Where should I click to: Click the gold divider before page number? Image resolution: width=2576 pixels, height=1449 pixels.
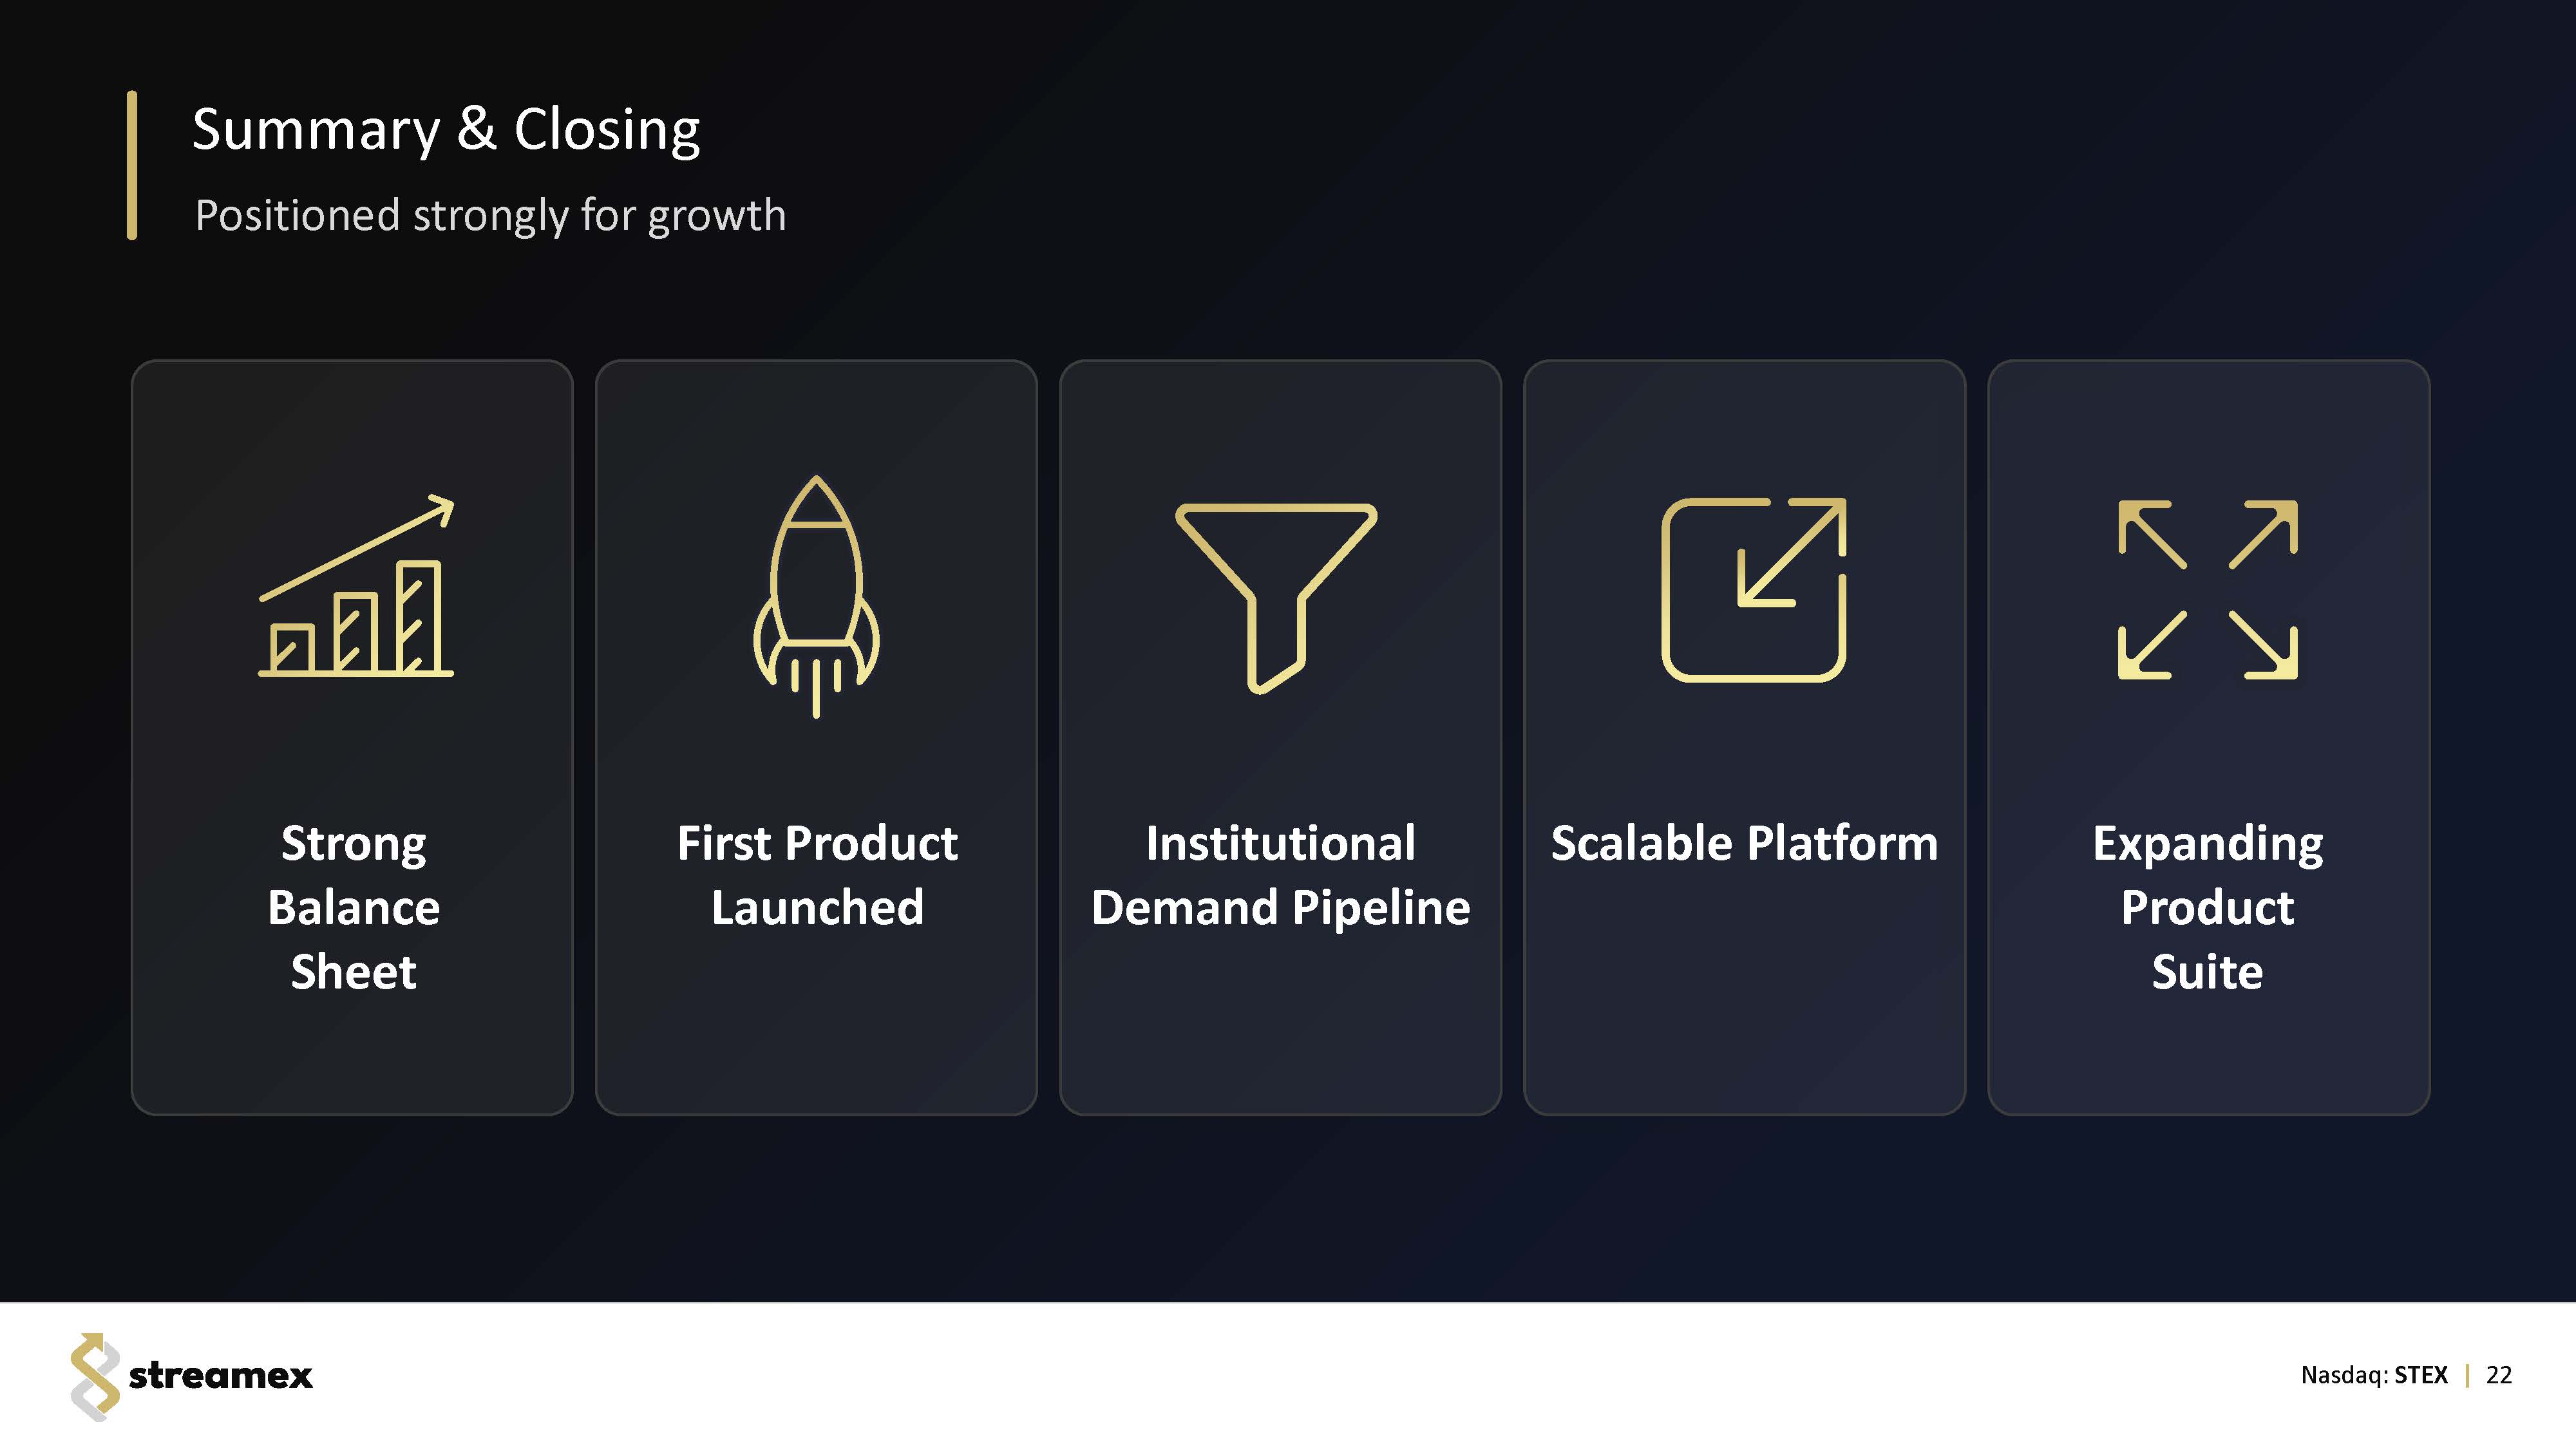click(2467, 1375)
